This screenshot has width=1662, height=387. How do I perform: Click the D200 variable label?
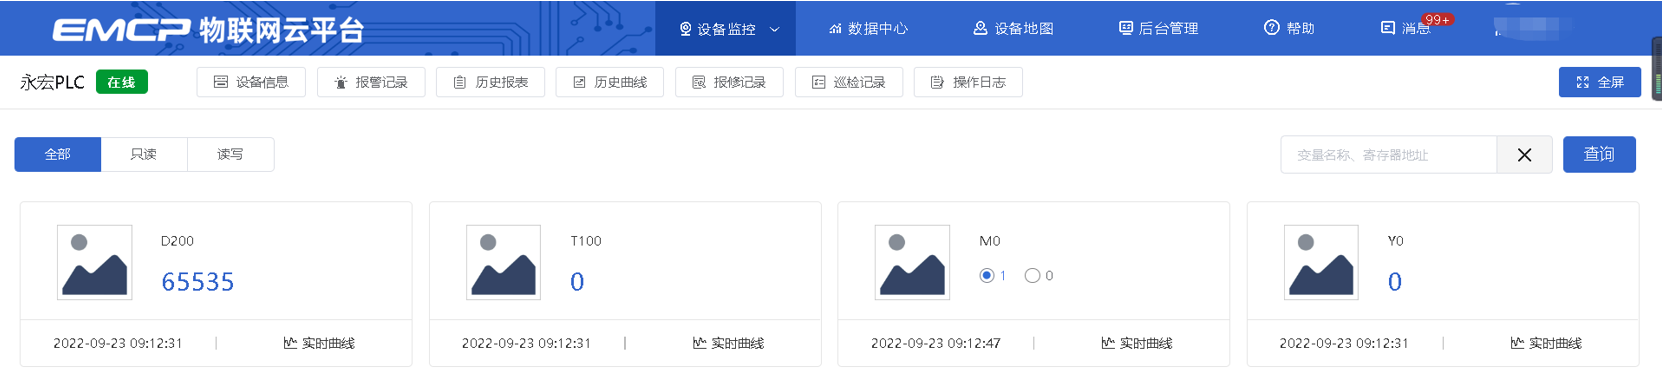point(177,241)
